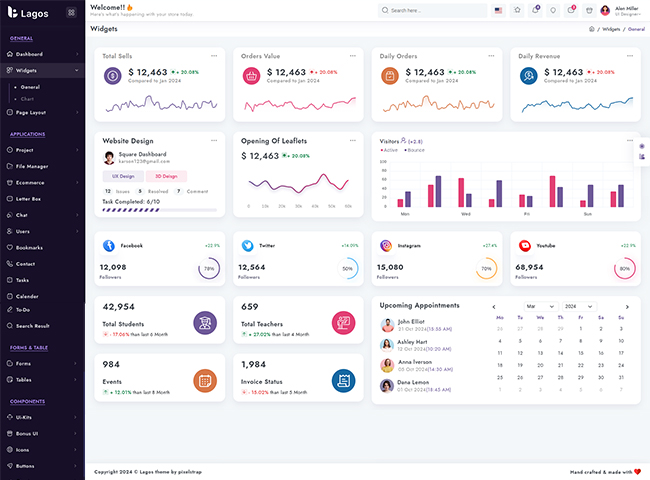Click into the Search here field

click(435, 10)
